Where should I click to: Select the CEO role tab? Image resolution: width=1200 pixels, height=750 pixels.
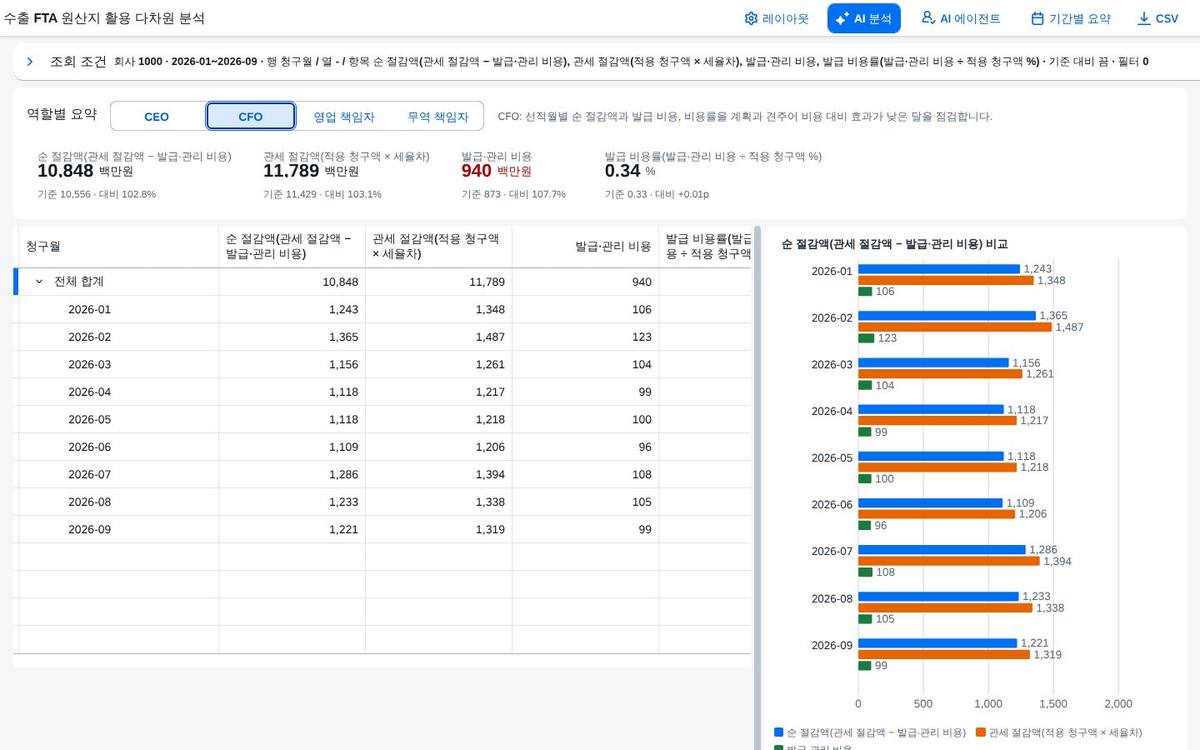(157, 116)
